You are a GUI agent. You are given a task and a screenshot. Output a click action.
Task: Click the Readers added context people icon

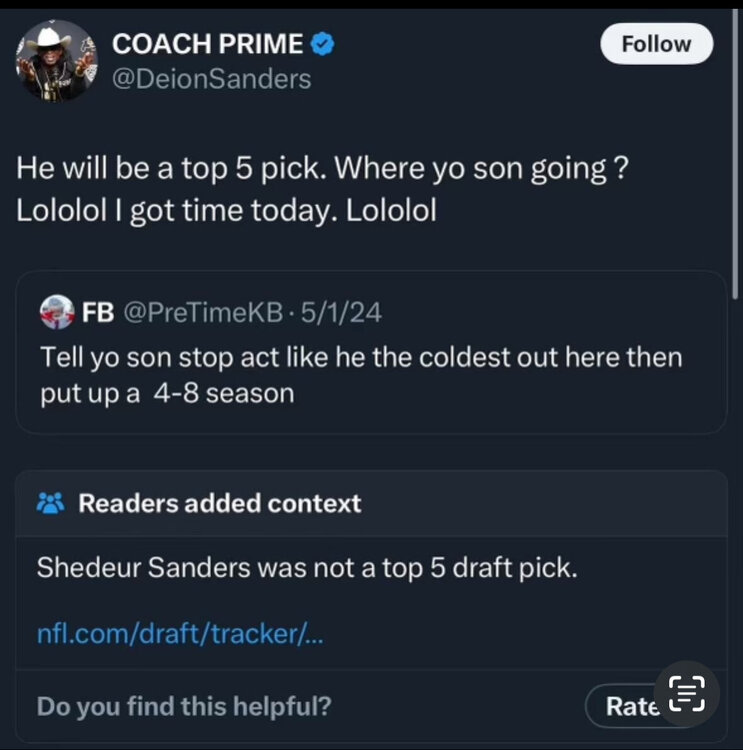point(50,503)
